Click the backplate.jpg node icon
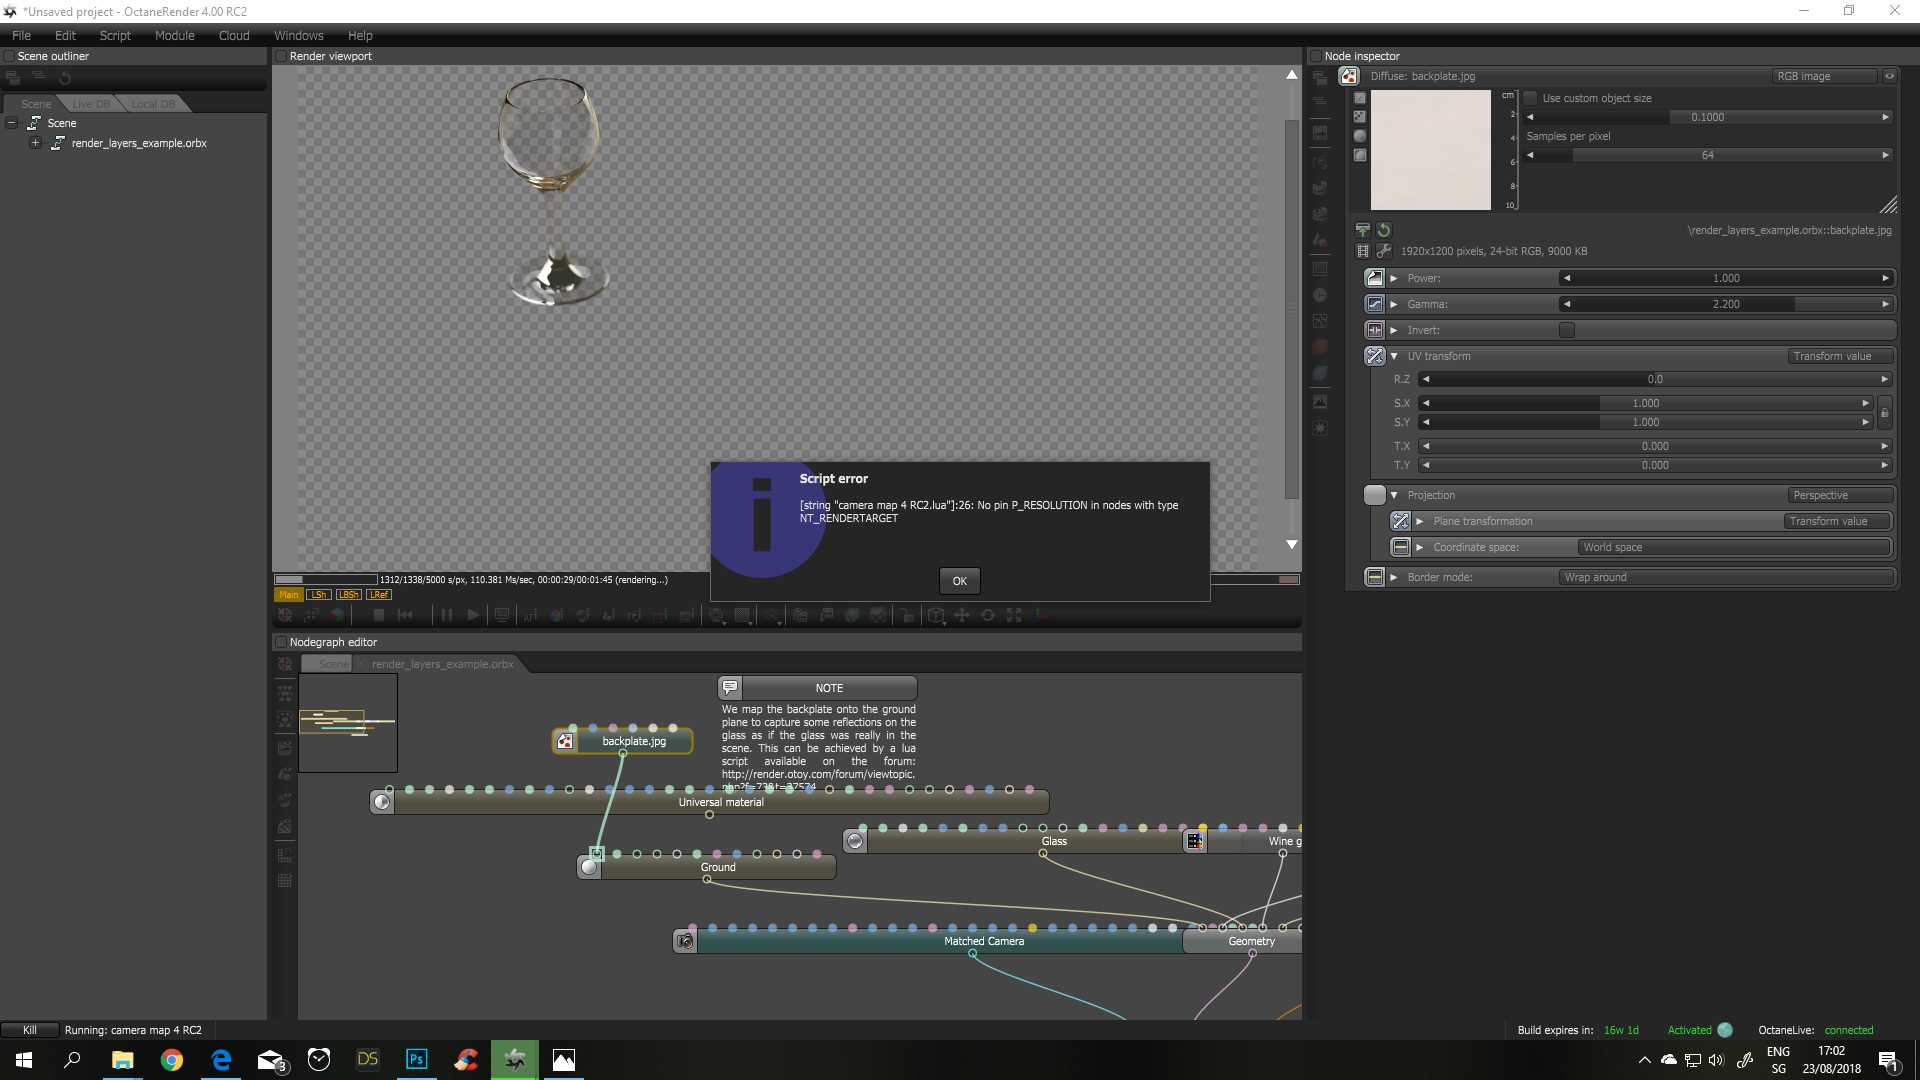1920x1080 pixels. coord(566,741)
